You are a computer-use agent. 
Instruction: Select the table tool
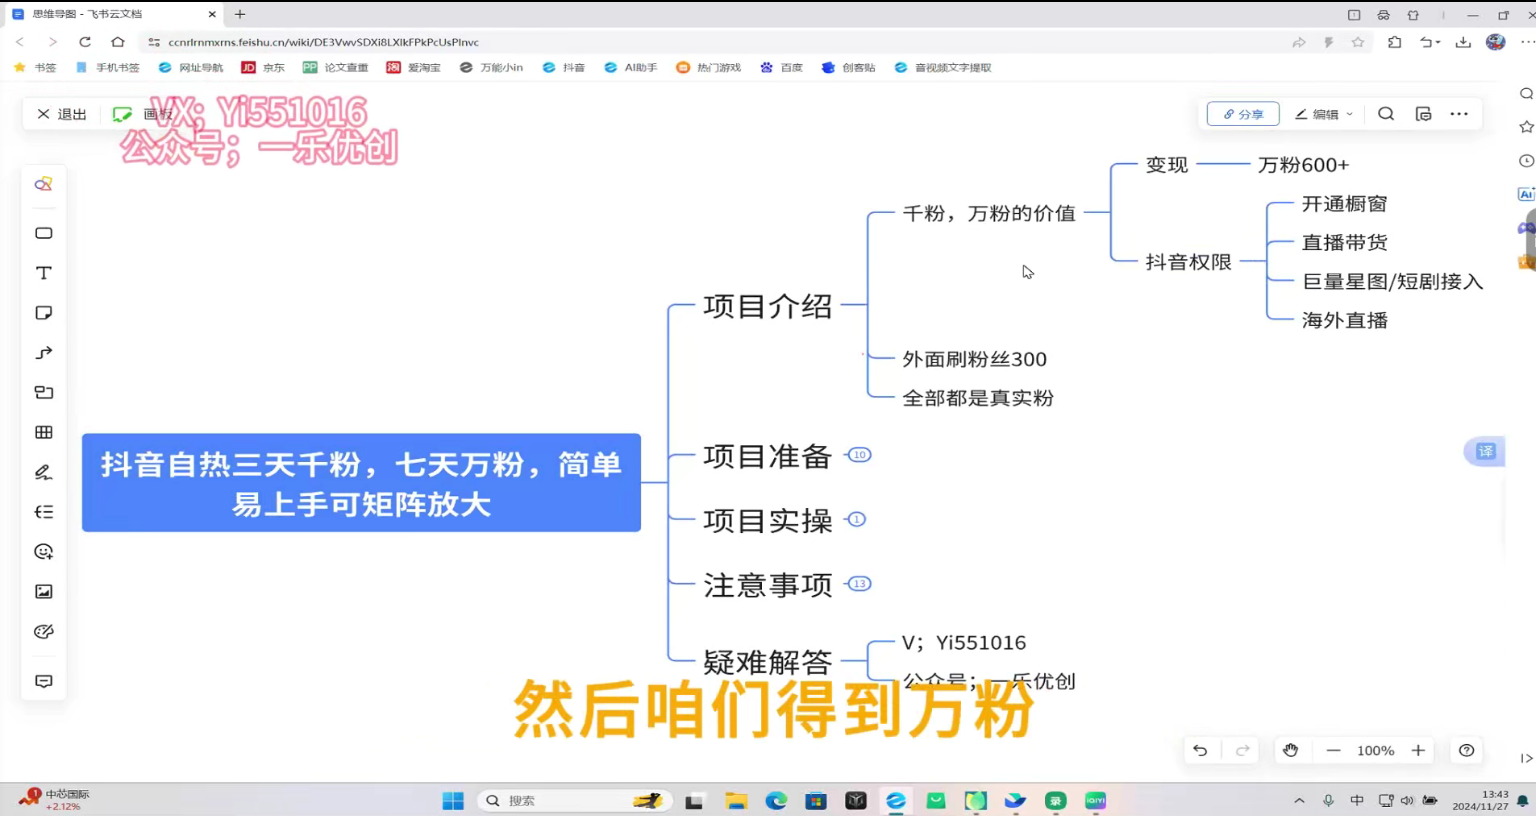(43, 432)
